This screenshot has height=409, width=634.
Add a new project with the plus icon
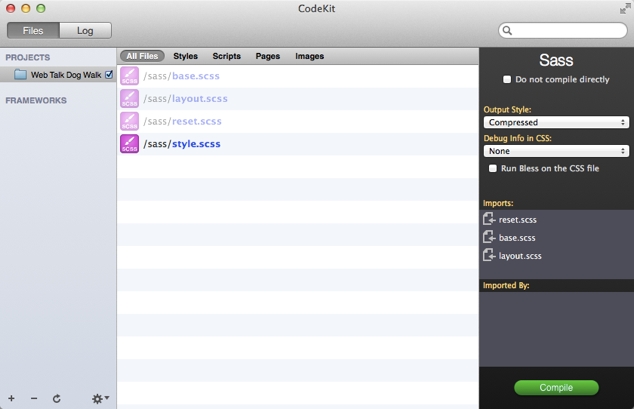(x=11, y=398)
